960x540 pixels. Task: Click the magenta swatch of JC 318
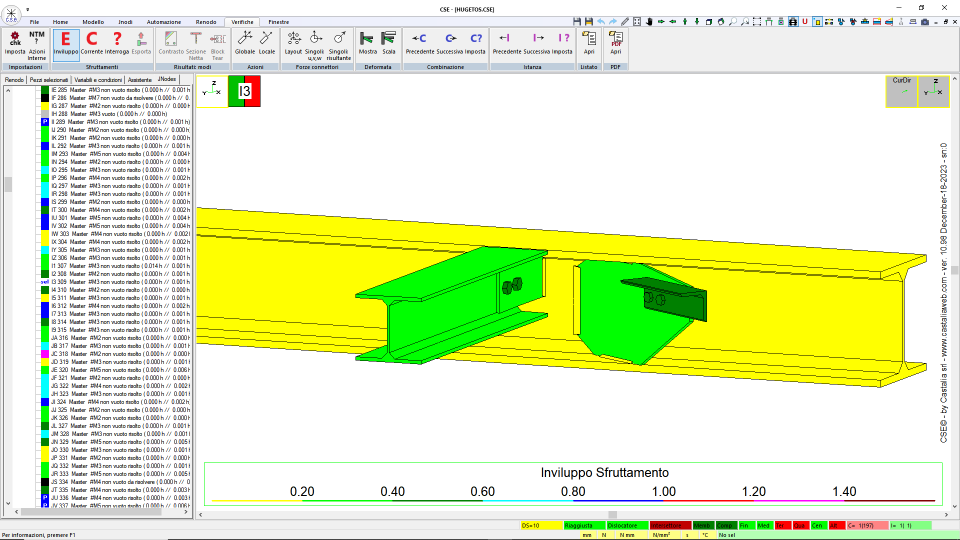pyautogui.click(x=45, y=354)
